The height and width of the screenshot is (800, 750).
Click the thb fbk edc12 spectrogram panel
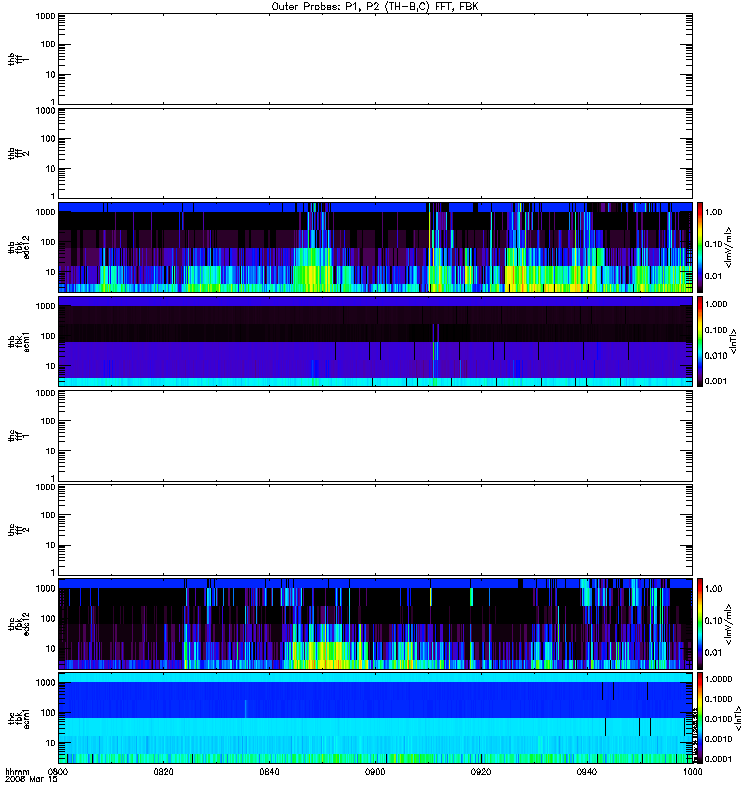[x=375, y=247]
